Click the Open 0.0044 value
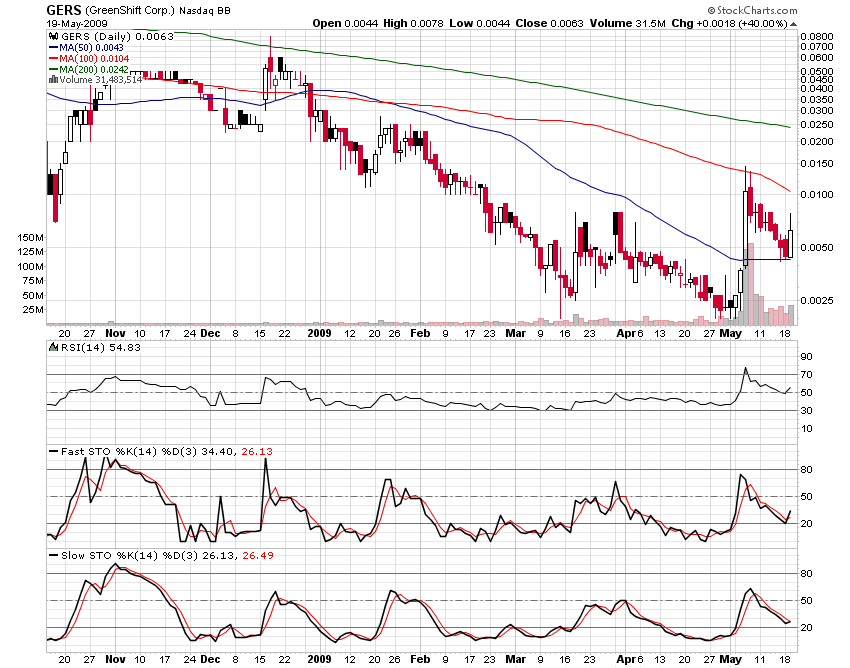The width and height of the screenshot is (850, 668). coord(345,23)
